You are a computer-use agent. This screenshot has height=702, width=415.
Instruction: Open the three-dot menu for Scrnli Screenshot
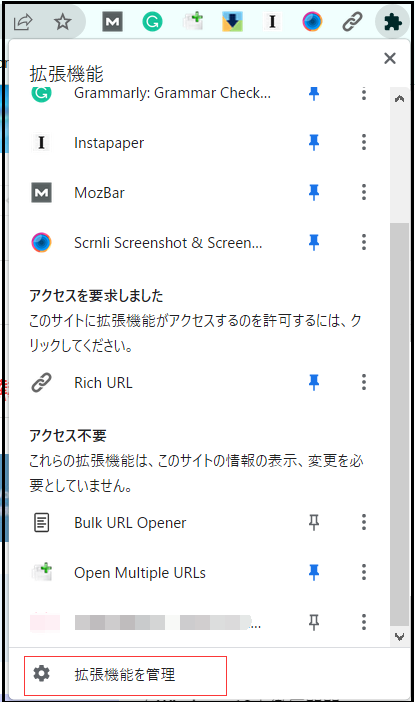pyautogui.click(x=364, y=242)
